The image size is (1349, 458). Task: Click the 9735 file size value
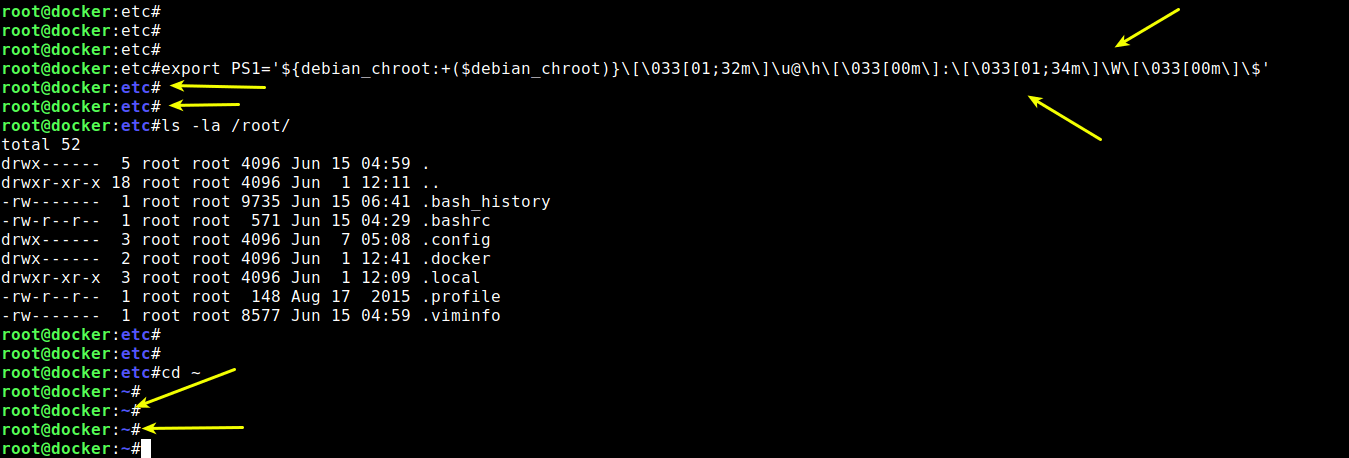[x=261, y=201]
